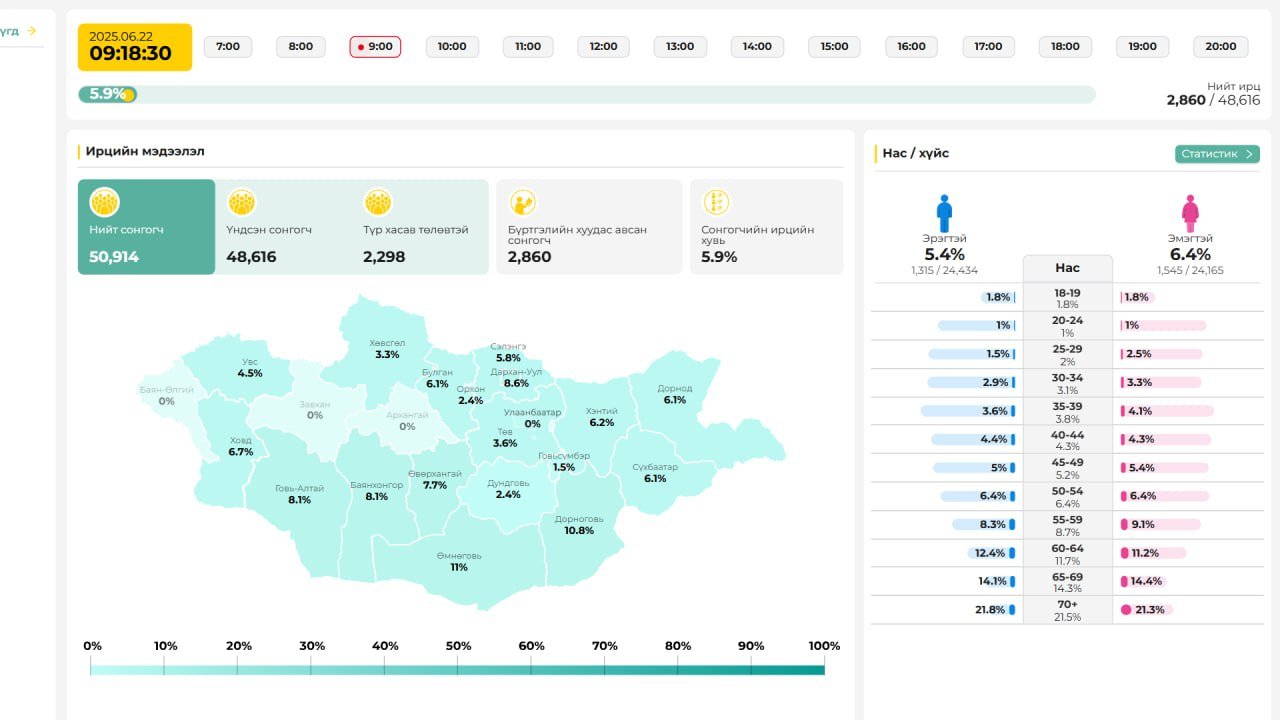Click the 100% mark on the color scale

824,646
